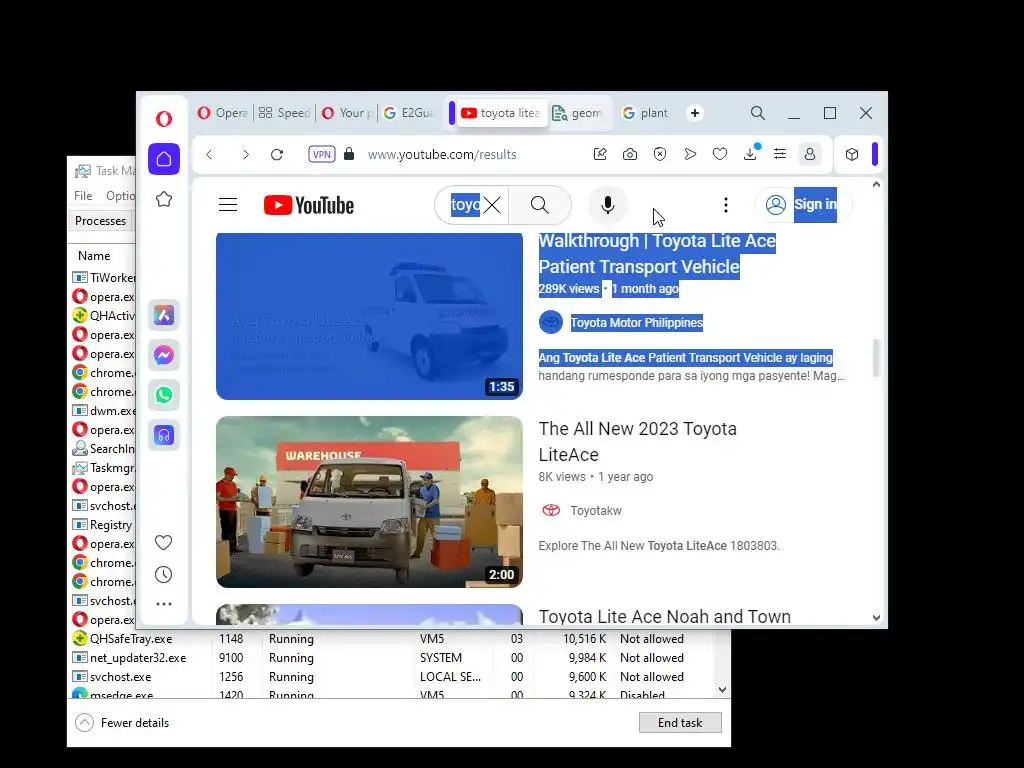Viewport: 1024px width, 768px height.
Task: Add page to bookmarks with heart icon
Action: pyautogui.click(x=720, y=154)
